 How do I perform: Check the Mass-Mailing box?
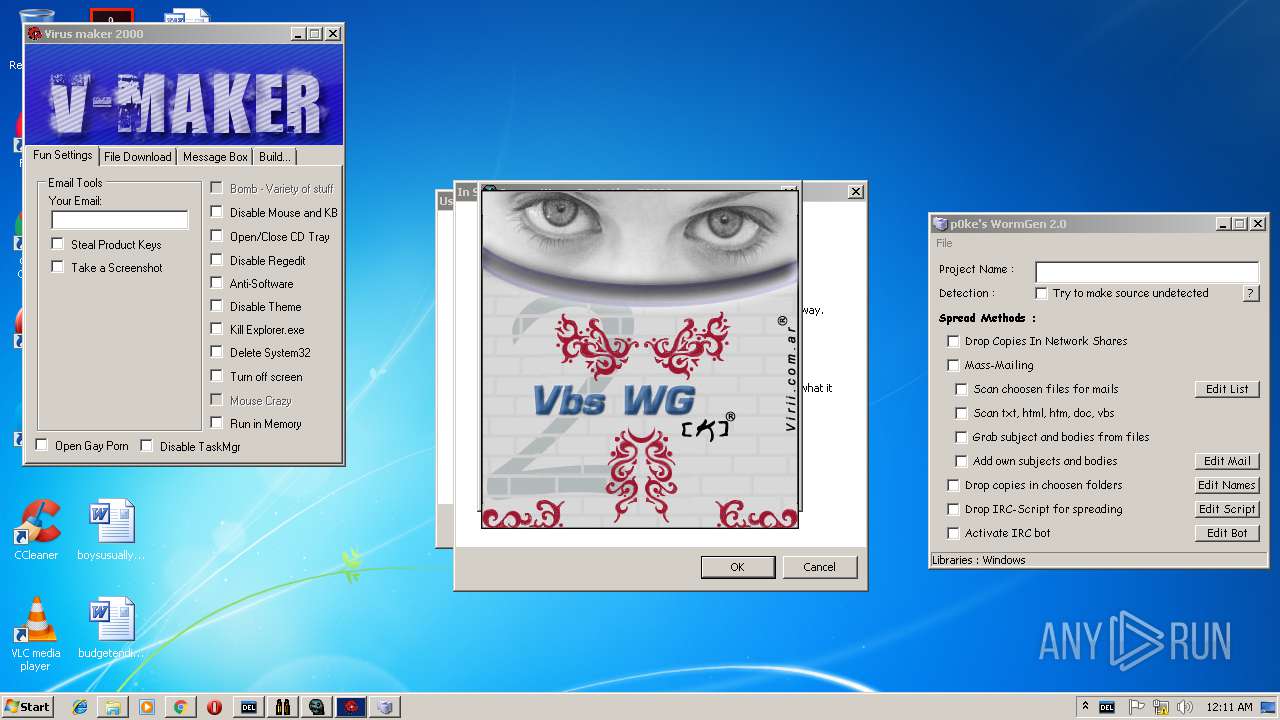pos(953,365)
